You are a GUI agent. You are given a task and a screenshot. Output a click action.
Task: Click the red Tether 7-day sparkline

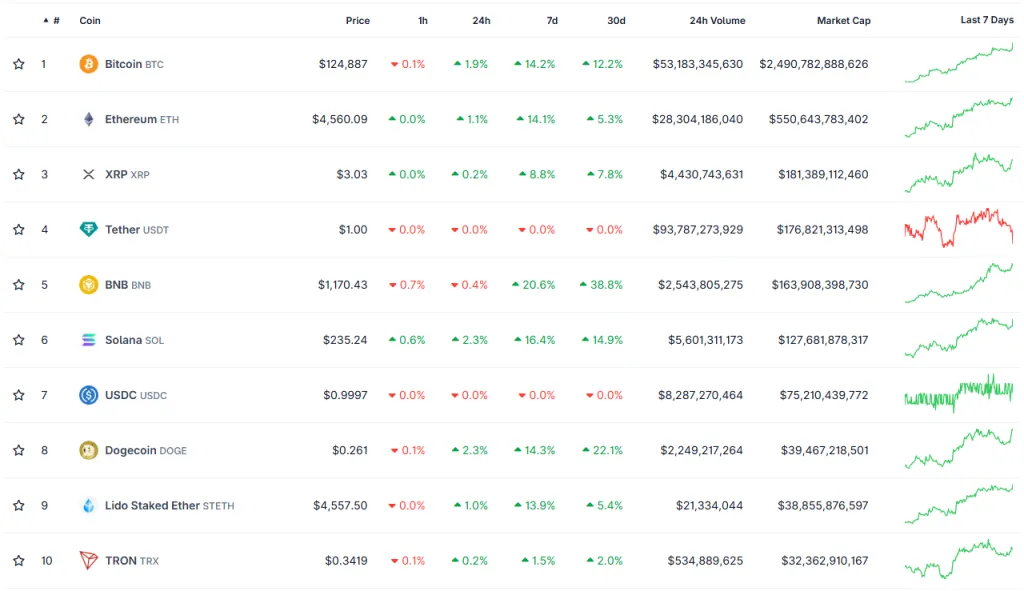958,228
